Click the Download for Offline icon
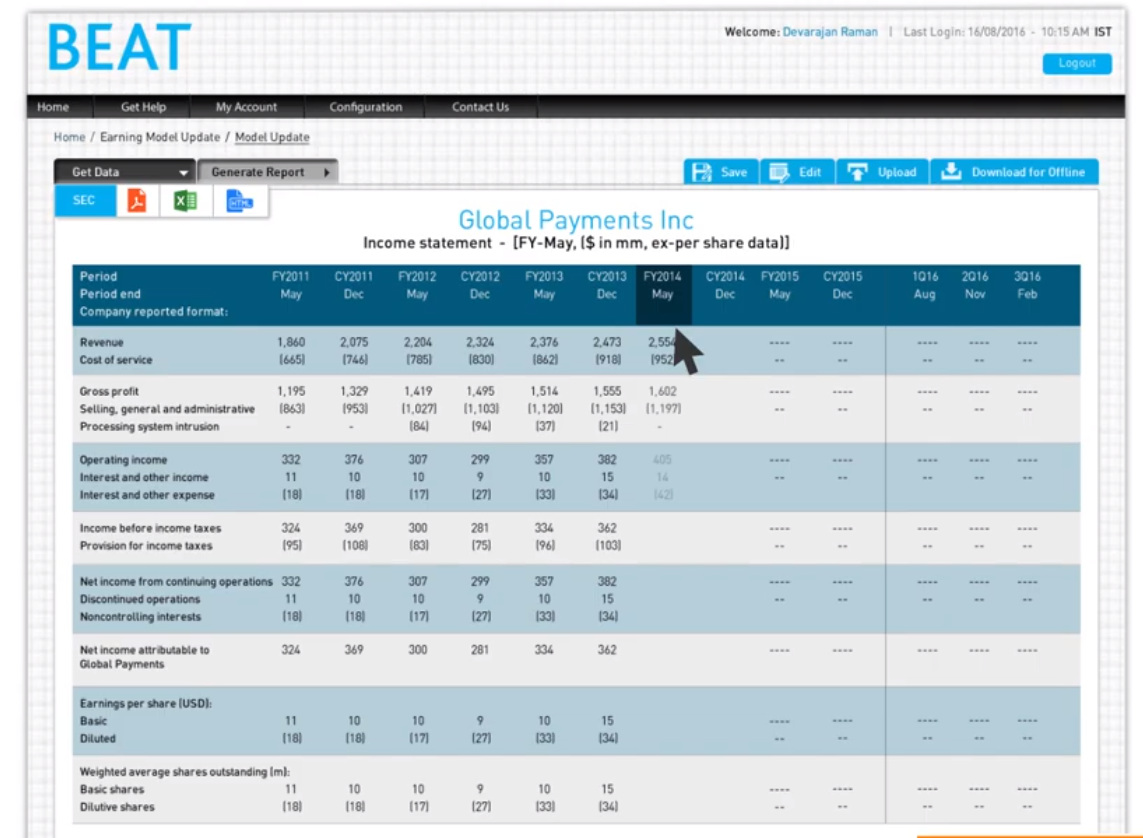The width and height of the screenshot is (1143, 838). (951, 171)
